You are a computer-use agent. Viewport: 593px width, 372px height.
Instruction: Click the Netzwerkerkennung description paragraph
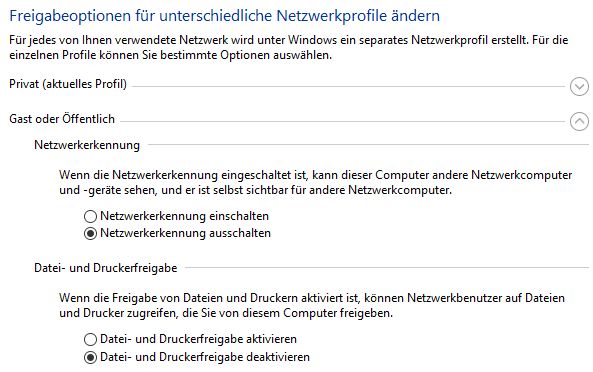315,182
